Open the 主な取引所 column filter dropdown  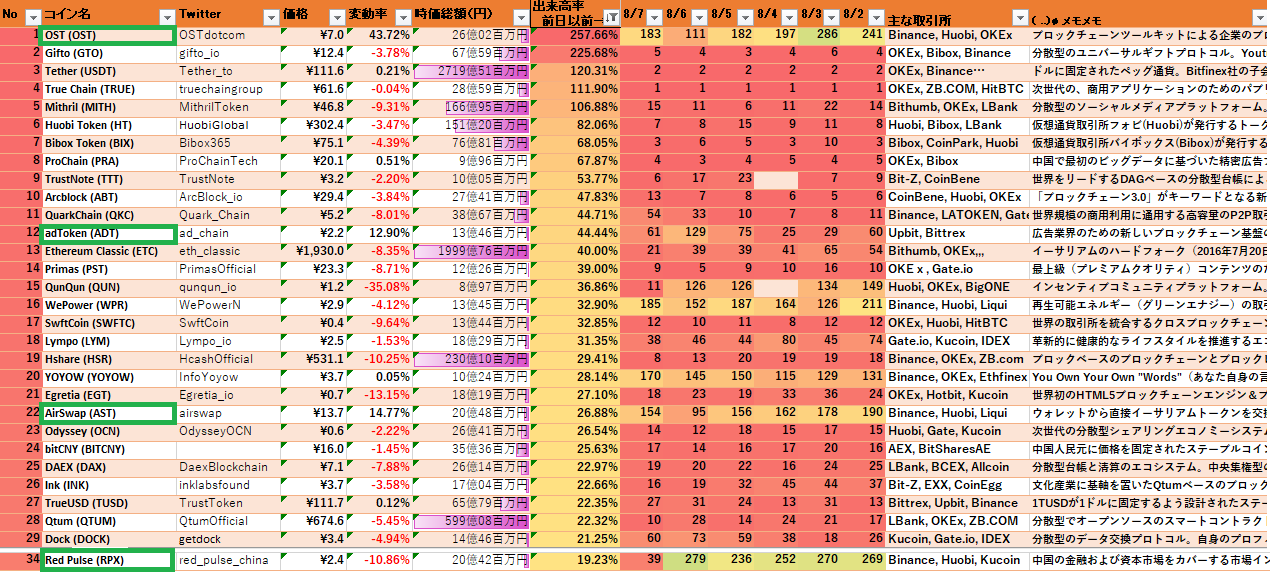[1018, 17]
